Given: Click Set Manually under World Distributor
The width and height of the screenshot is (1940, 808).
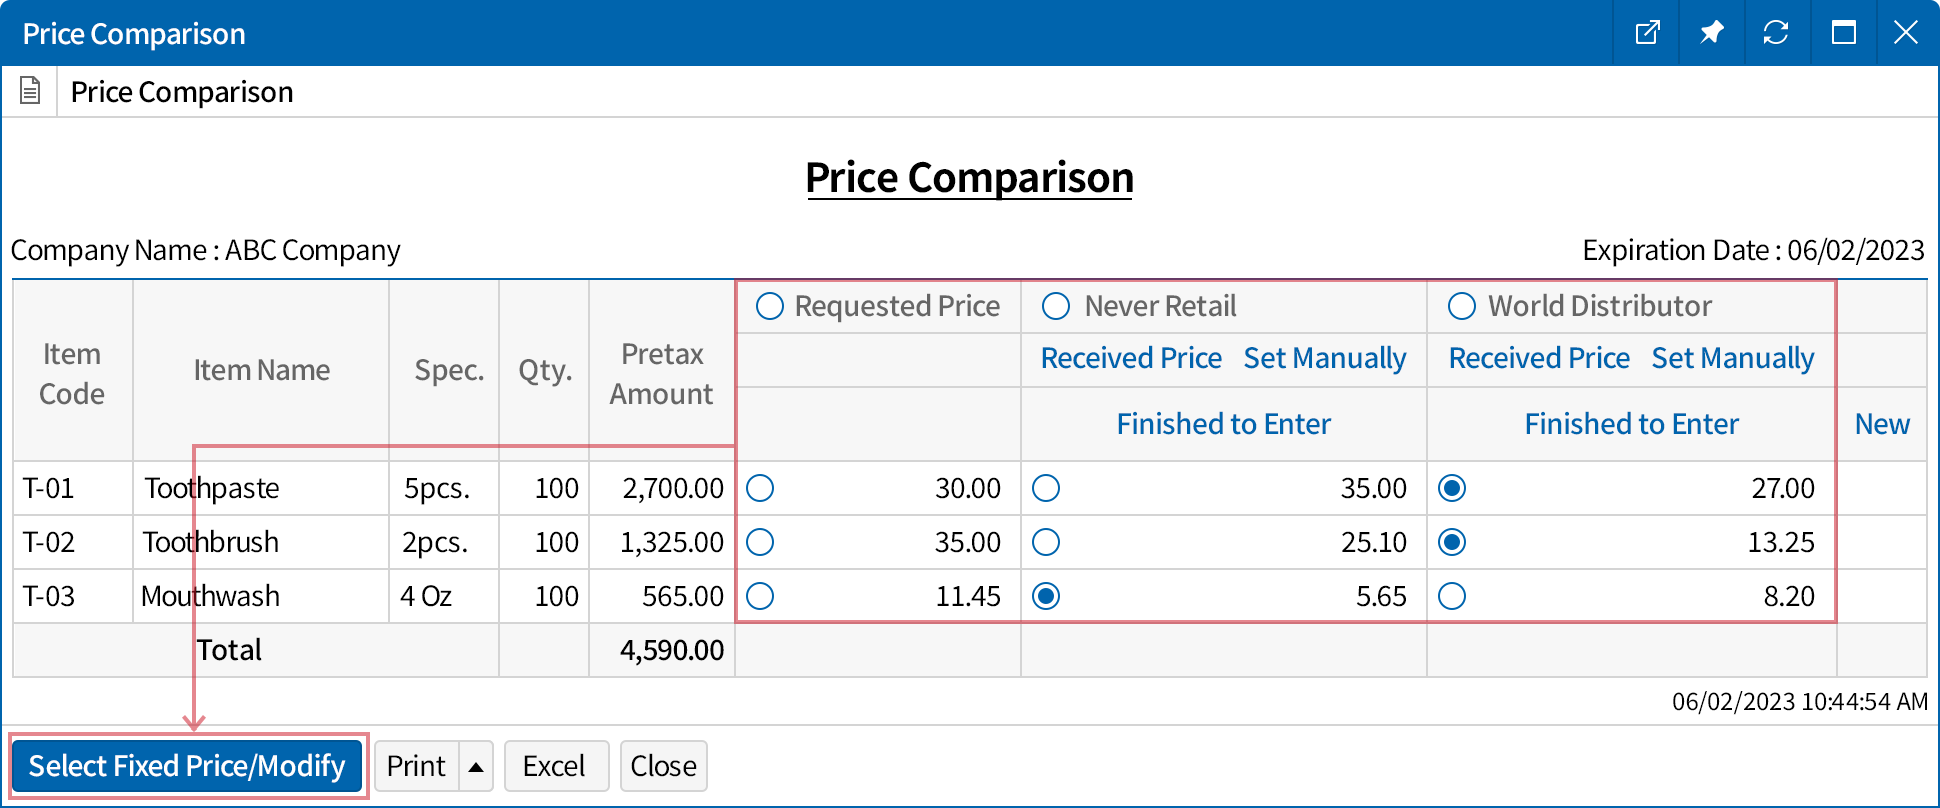Looking at the screenshot, I should point(1732,358).
